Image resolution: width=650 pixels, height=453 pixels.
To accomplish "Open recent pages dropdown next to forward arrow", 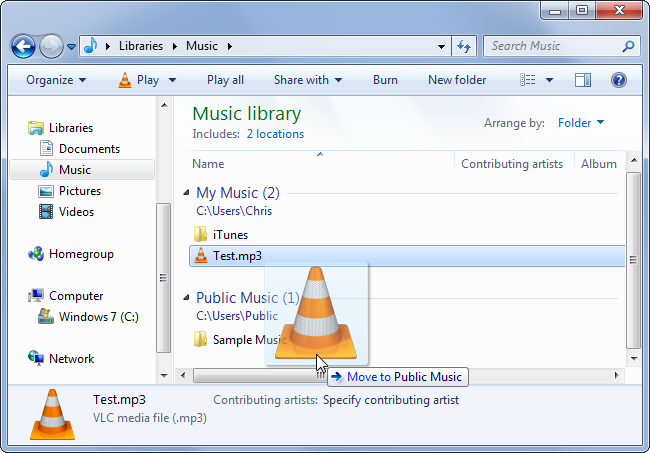I will click(x=71, y=47).
